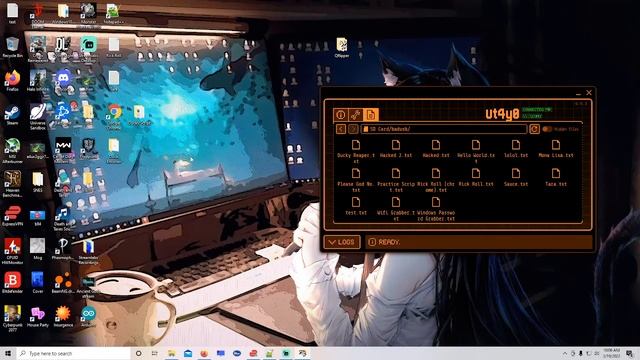Open the Windows Start menu
The height and width of the screenshot is (360, 640).
tap(7, 353)
